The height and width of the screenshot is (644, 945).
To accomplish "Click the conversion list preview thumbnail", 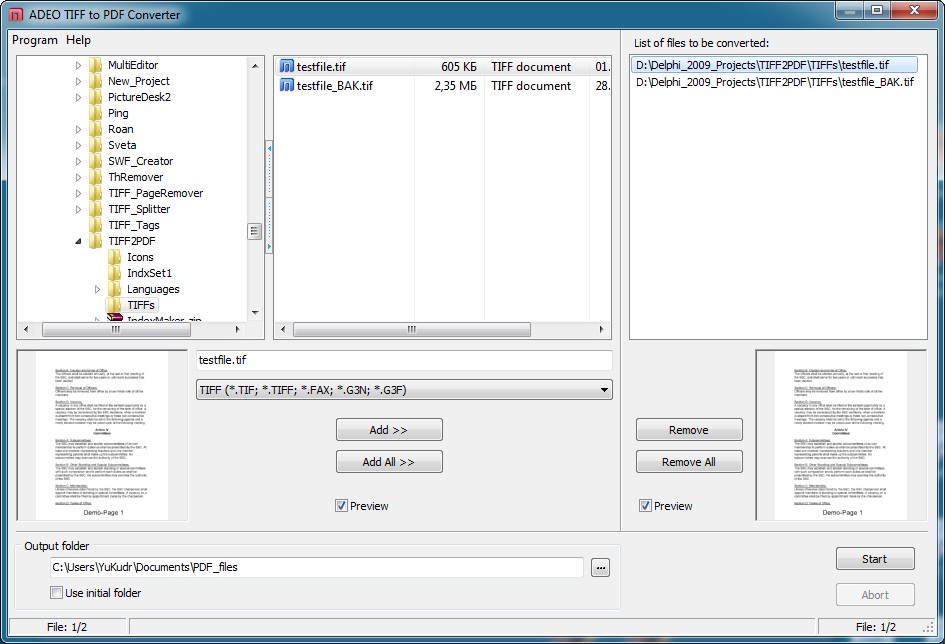I will pyautogui.click(x=841, y=435).
